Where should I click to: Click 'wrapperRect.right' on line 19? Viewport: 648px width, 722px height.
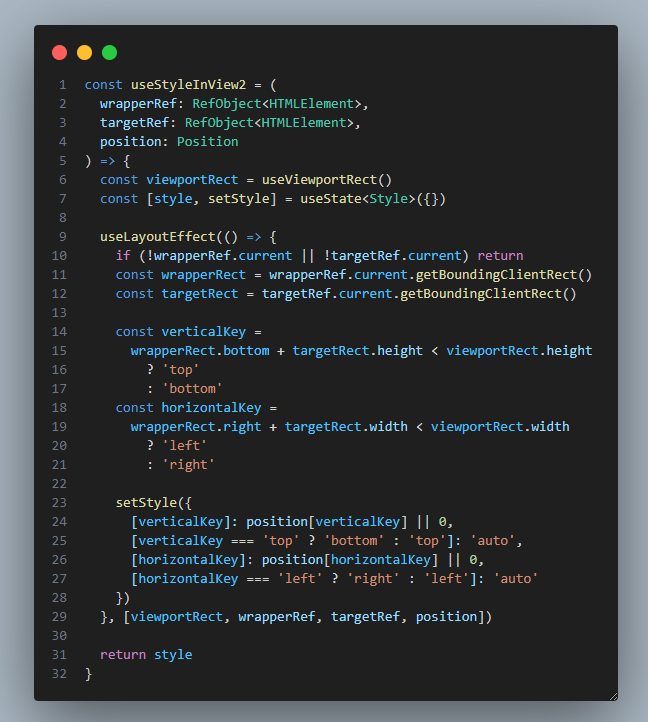196,427
